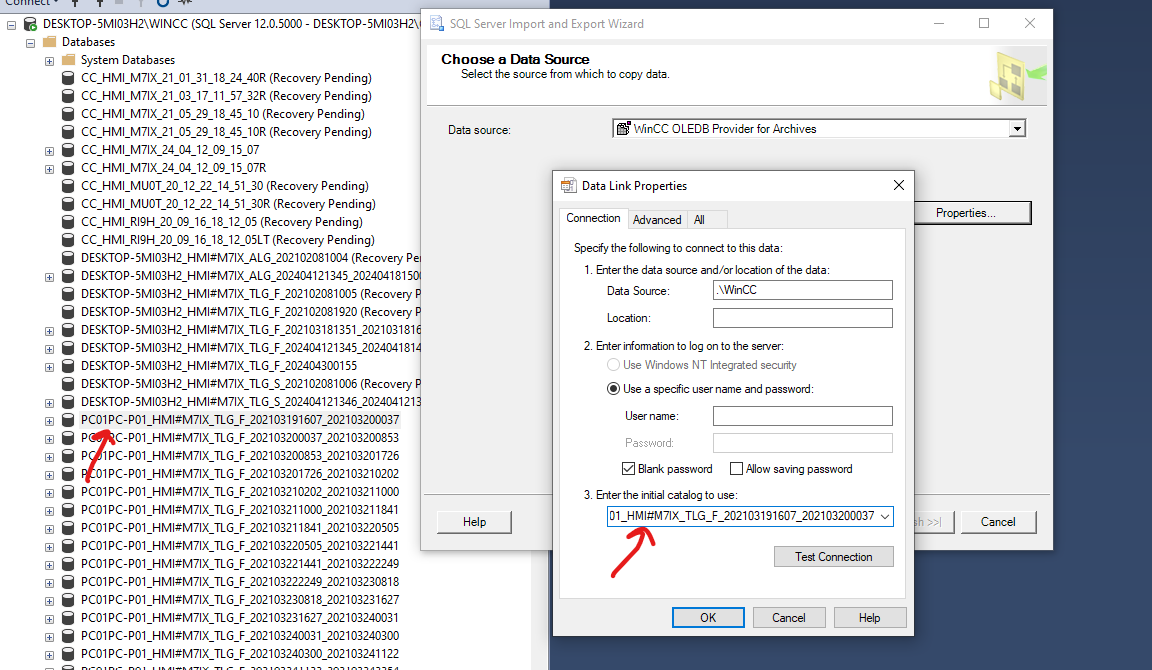Select PC01PC-P01_HMI#M7IX_TLG_F_202103200853_202103201726 row
Viewport: 1152px width, 670px height.
240,455
